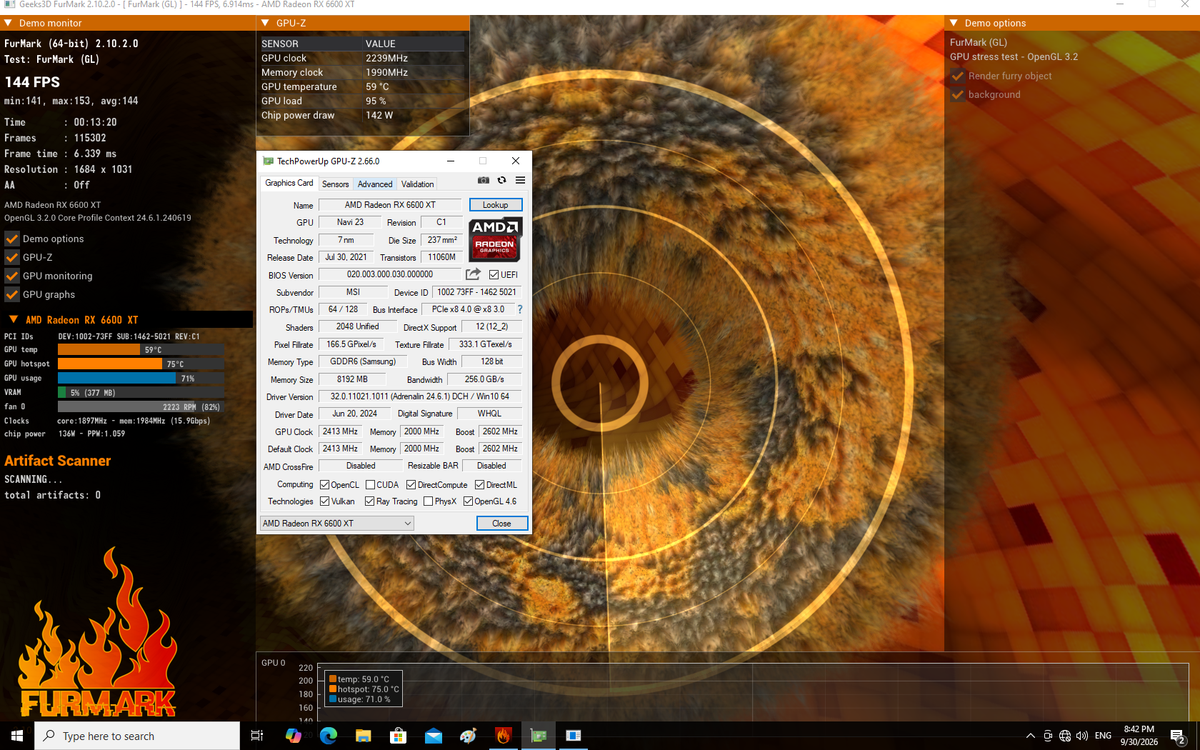This screenshot has height=750, width=1200.
Task: Click the Type here to search box
Action: pos(137,736)
